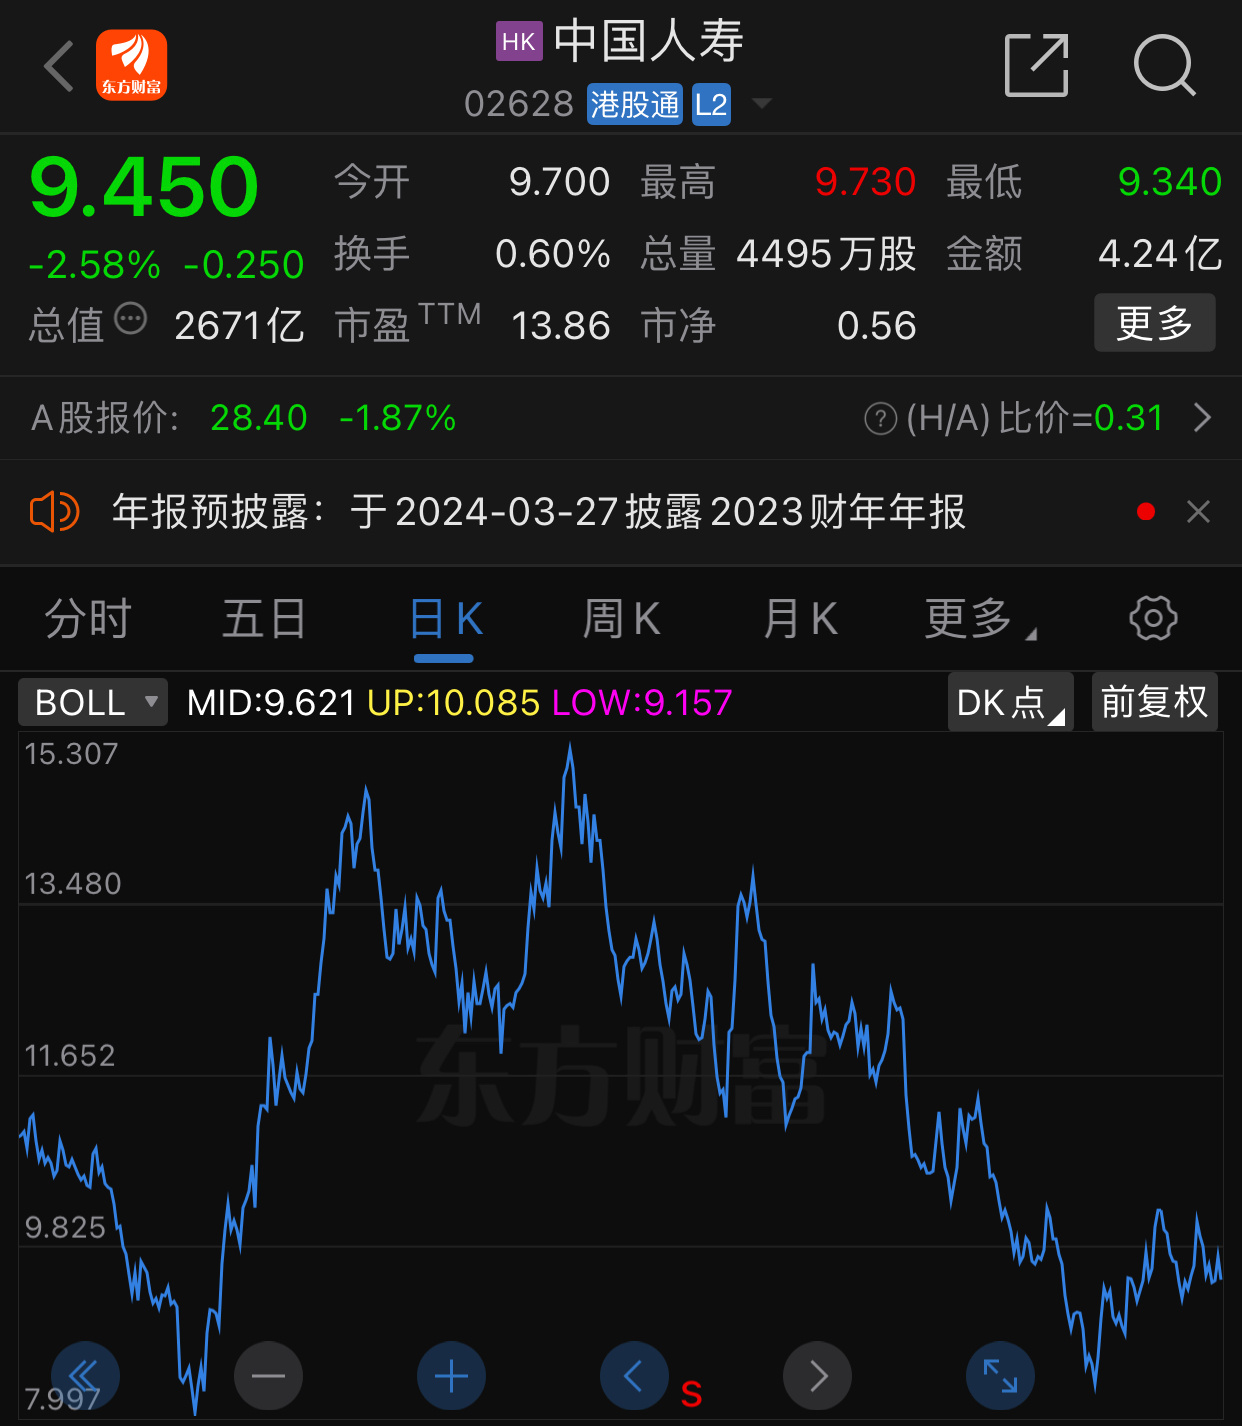
Task: Open the H/A 比价 details chevron
Action: pyautogui.click(x=1202, y=418)
